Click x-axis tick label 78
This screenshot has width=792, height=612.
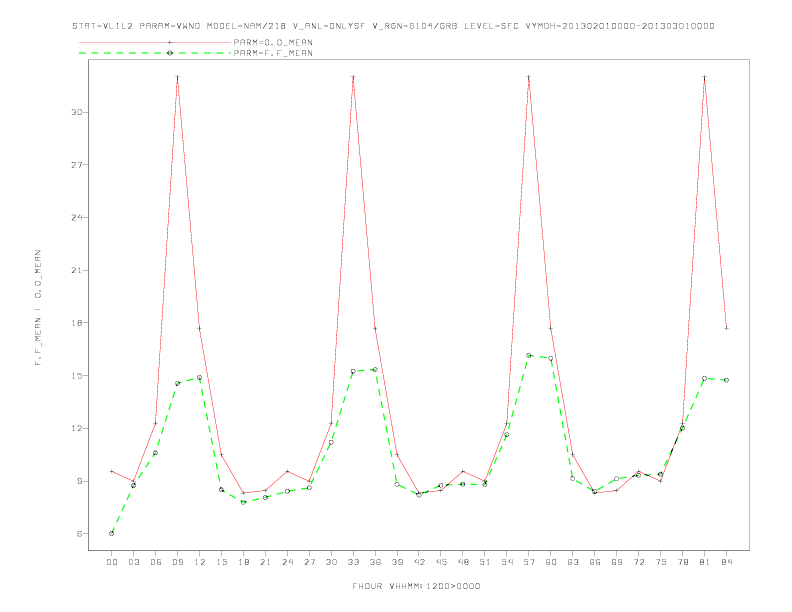click(683, 562)
